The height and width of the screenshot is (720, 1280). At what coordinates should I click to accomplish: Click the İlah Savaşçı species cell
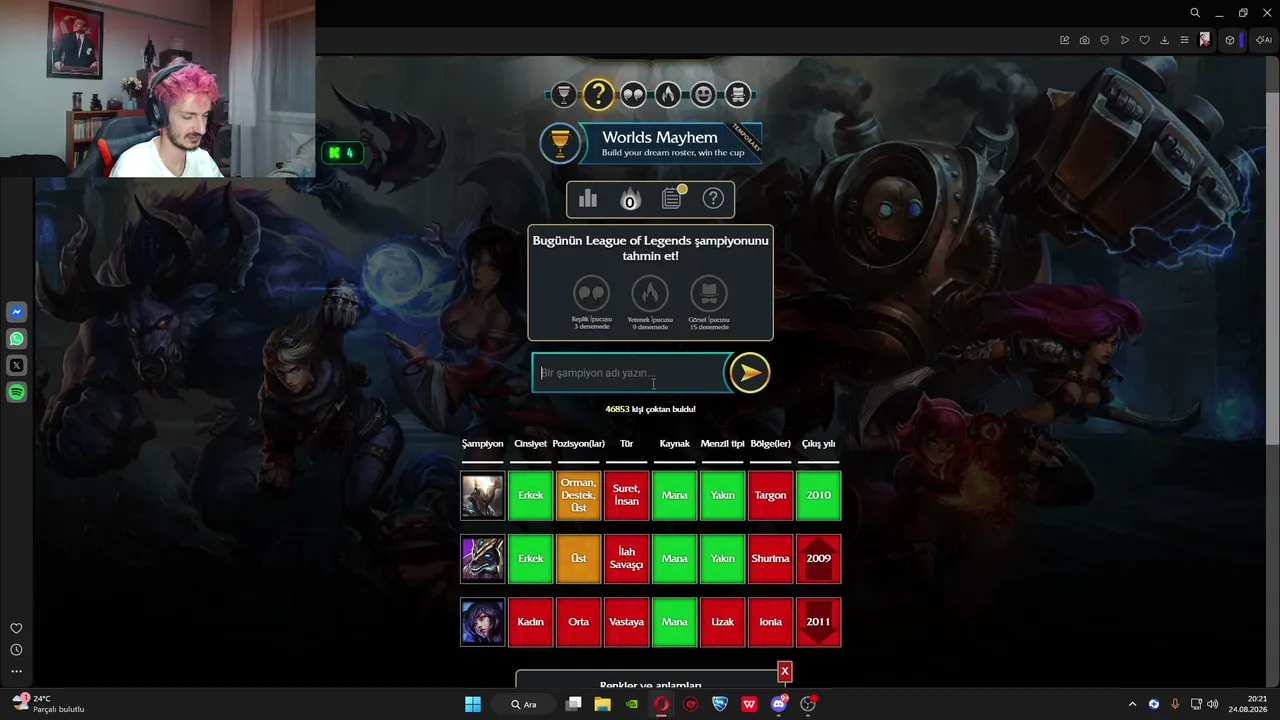(x=626, y=559)
